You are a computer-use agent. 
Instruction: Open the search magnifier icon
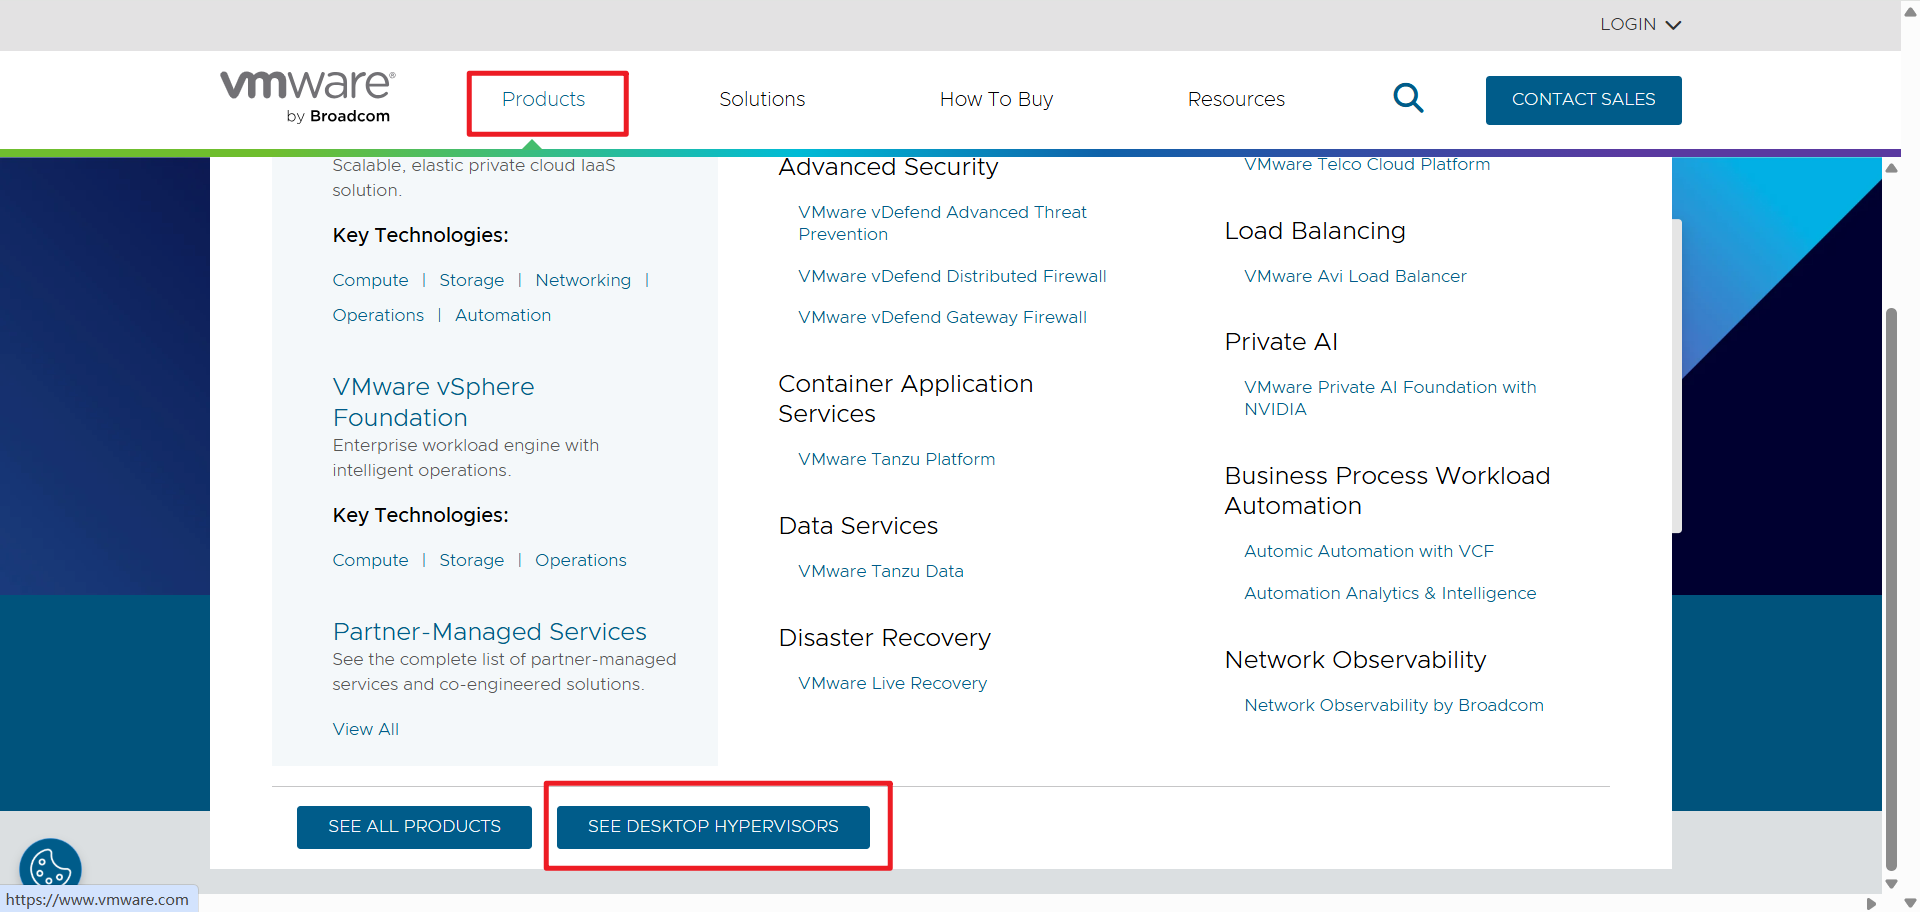click(x=1408, y=98)
